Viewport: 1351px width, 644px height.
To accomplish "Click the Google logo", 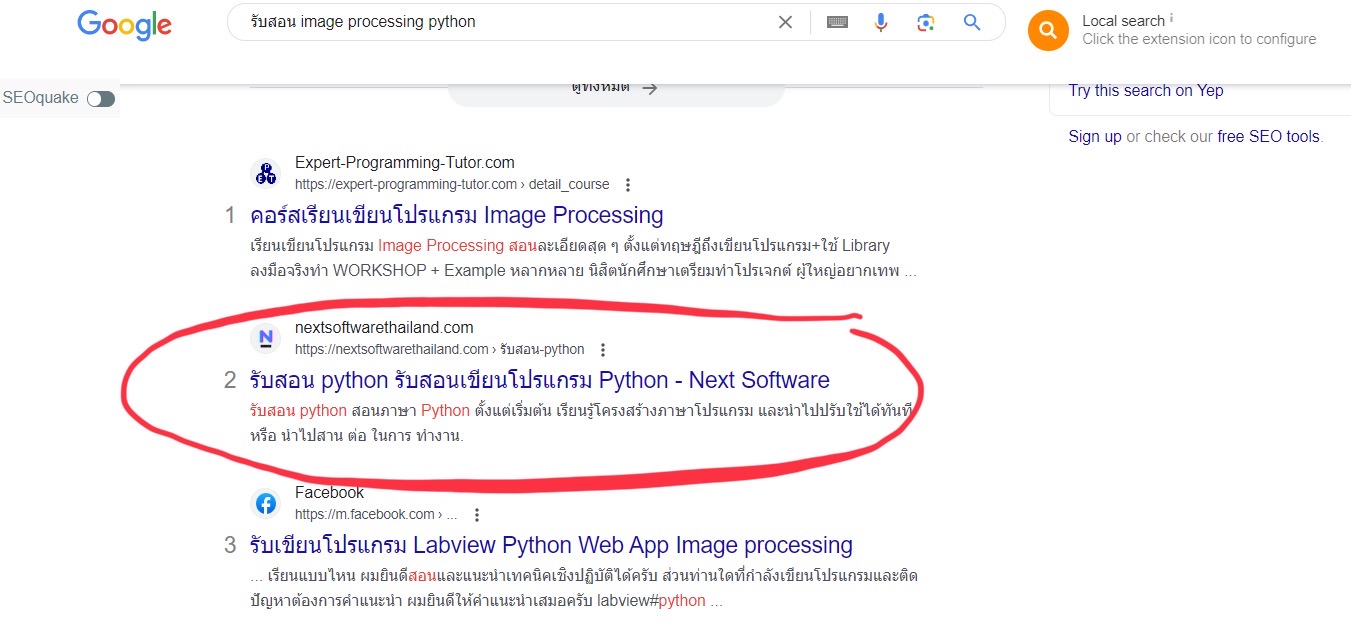I will [x=124, y=25].
